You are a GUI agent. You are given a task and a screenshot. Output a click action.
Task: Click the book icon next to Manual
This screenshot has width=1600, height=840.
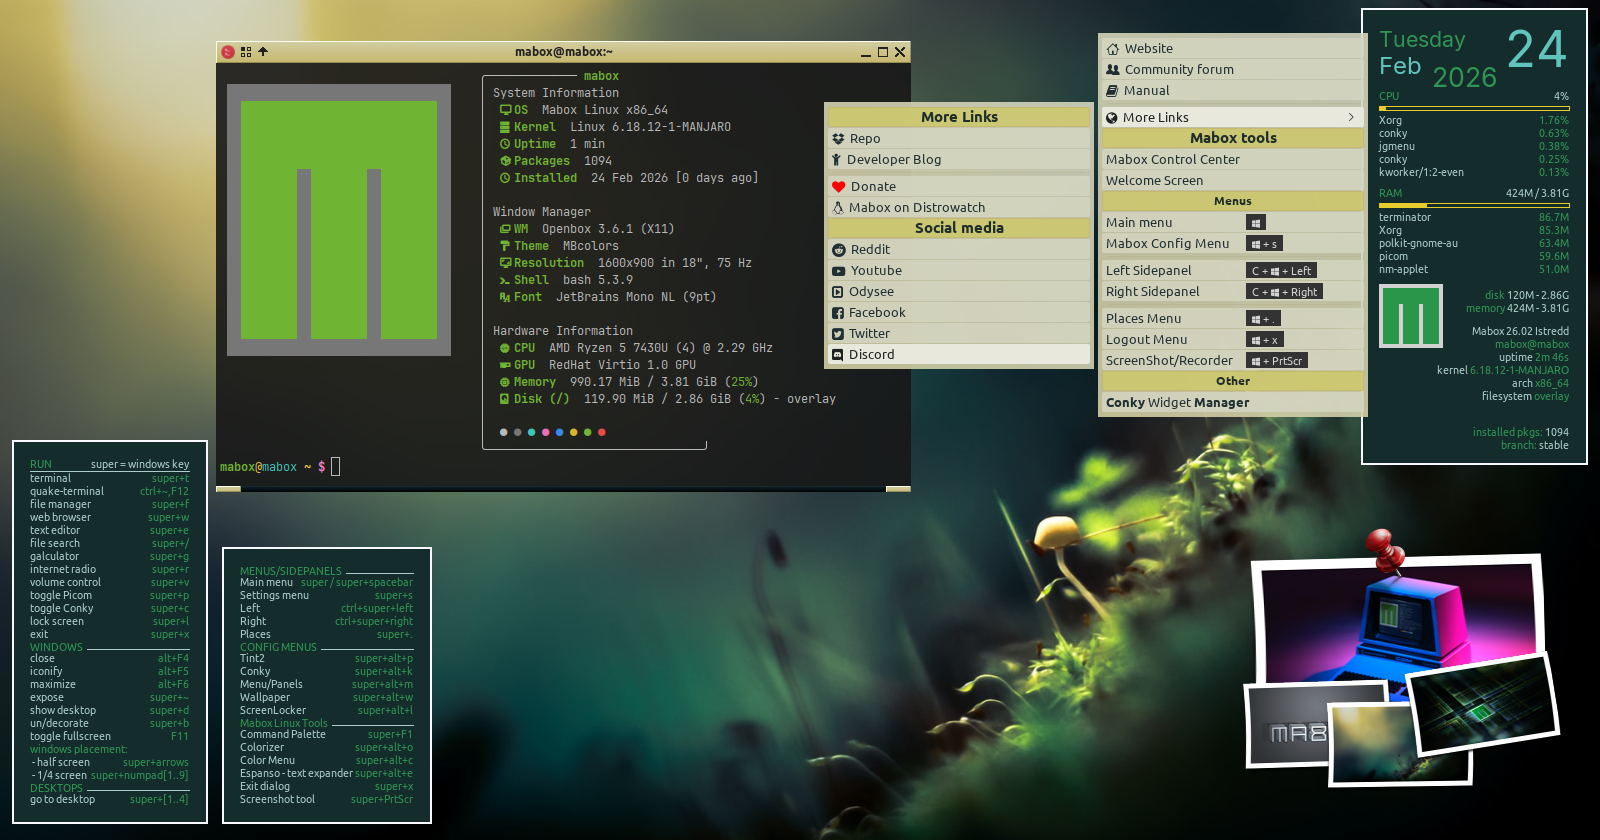(x=1112, y=91)
